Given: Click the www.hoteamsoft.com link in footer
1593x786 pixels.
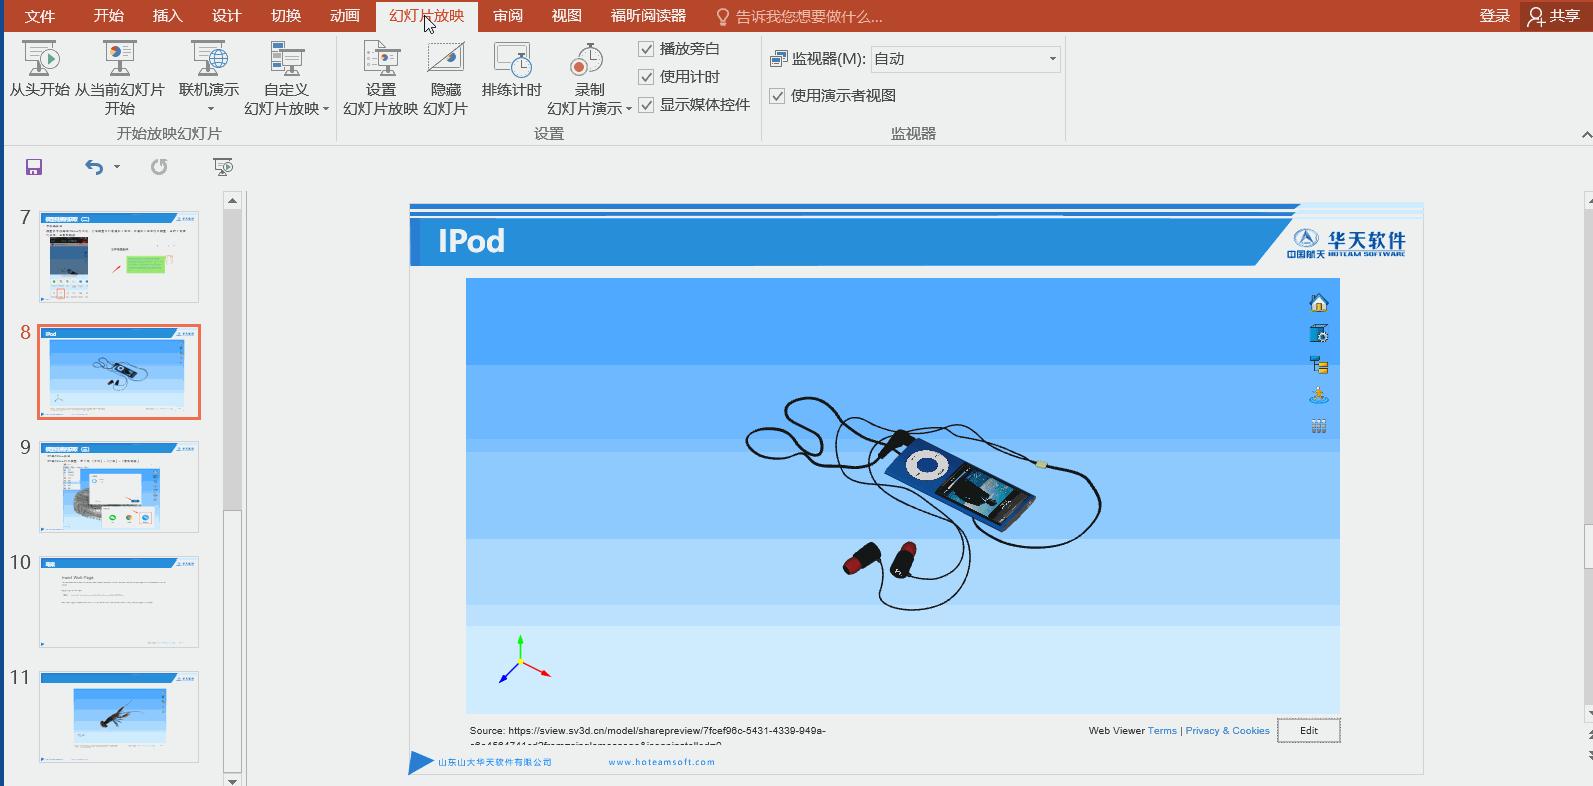Looking at the screenshot, I should (x=662, y=762).
